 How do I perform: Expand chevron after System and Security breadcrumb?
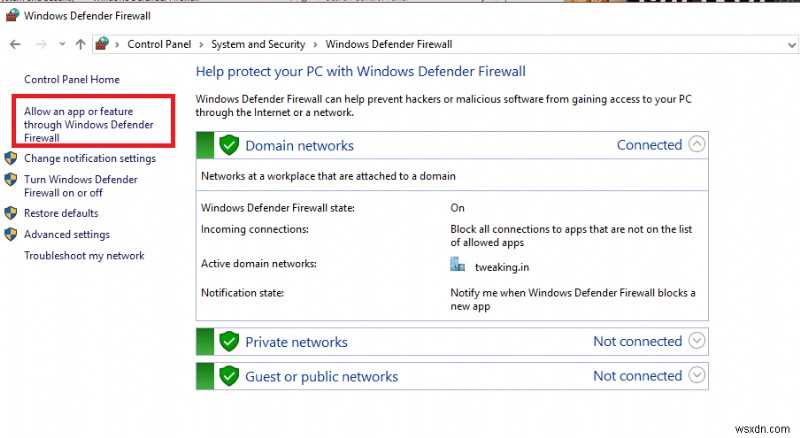click(x=315, y=44)
